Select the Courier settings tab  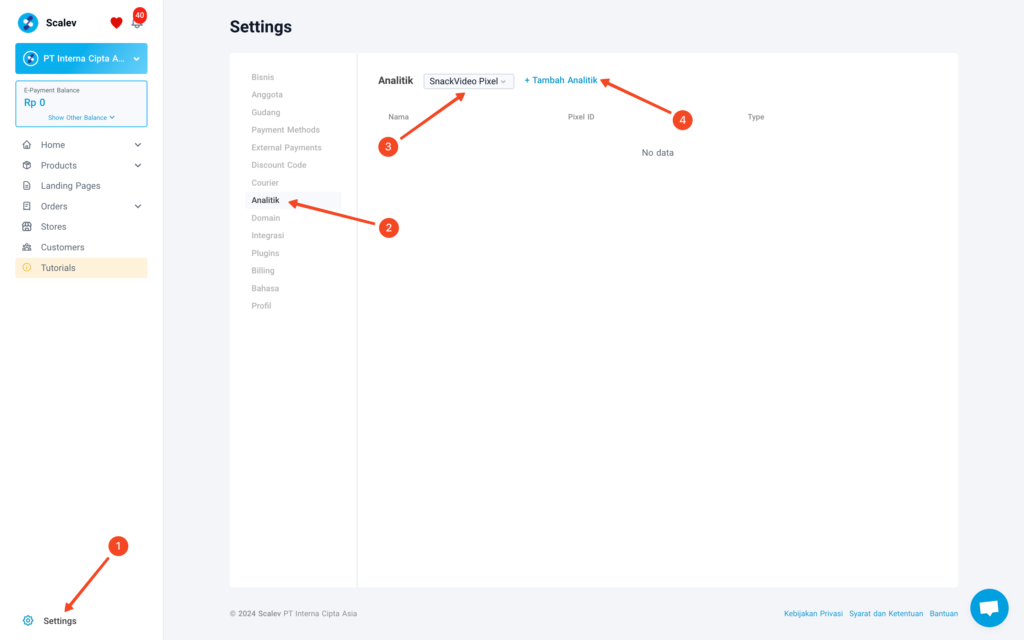pos(265,183)
